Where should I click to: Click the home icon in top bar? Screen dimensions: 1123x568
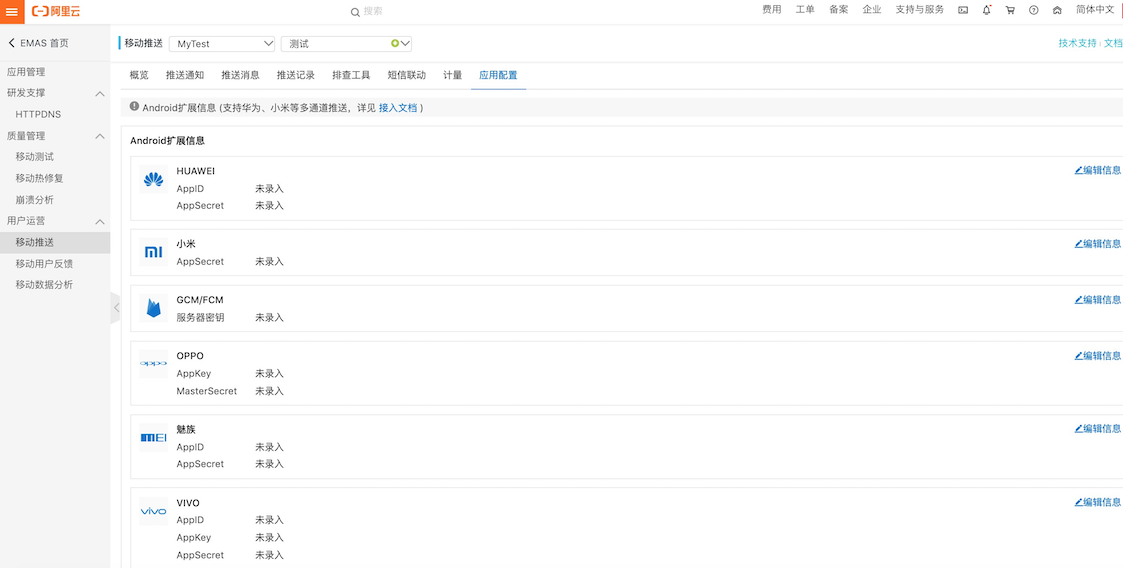pyautogui.click(x=1057, y=10)
